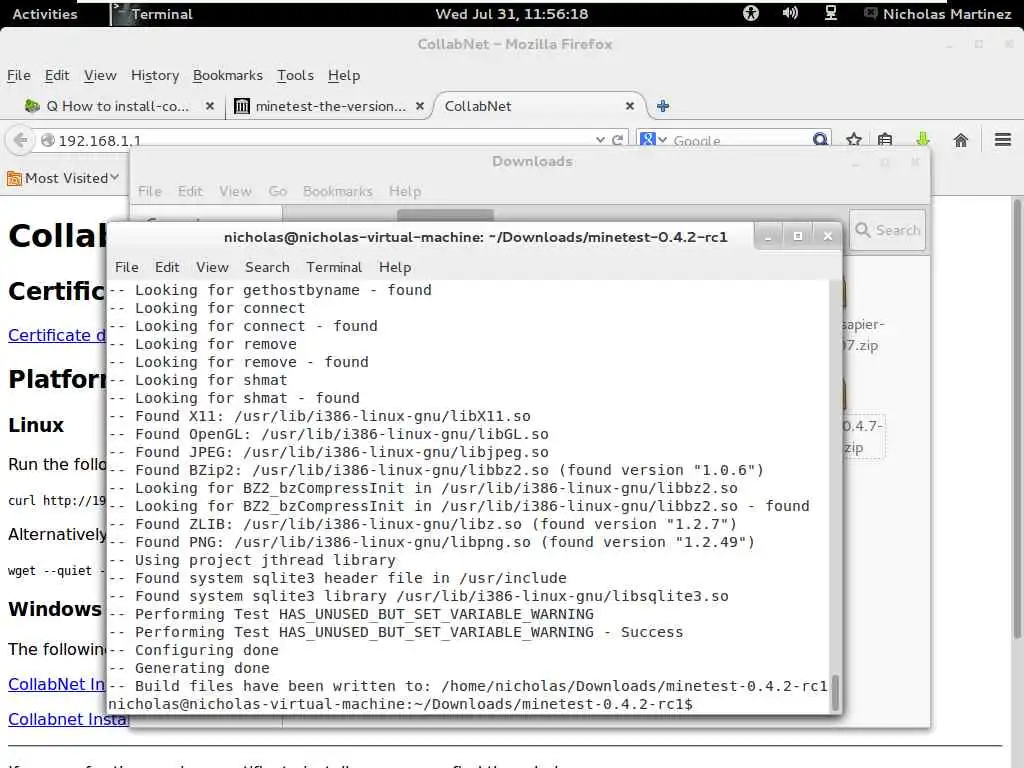Click 'Configuring done' line in terminal
The width and height of the screenshot is (1024, 768).
pos(194,650)
